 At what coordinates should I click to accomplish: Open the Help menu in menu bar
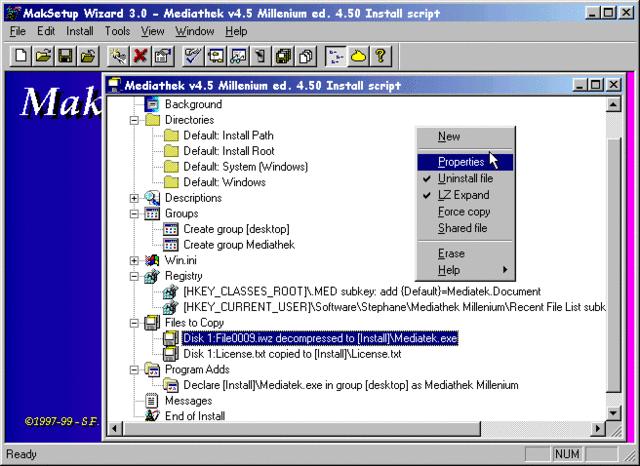236,31
